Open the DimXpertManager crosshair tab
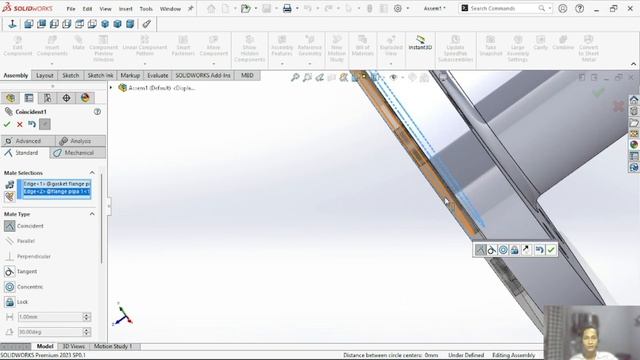Viewport: 640px width, 360px height. point(66,98)
